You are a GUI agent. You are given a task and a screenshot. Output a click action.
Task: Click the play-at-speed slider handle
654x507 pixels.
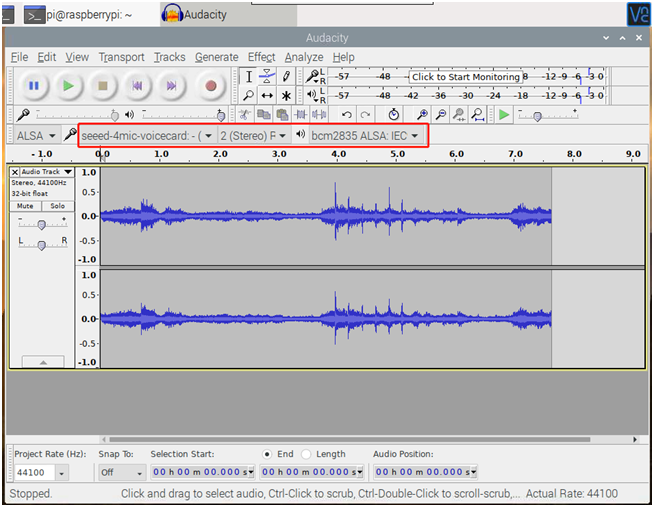538,116
